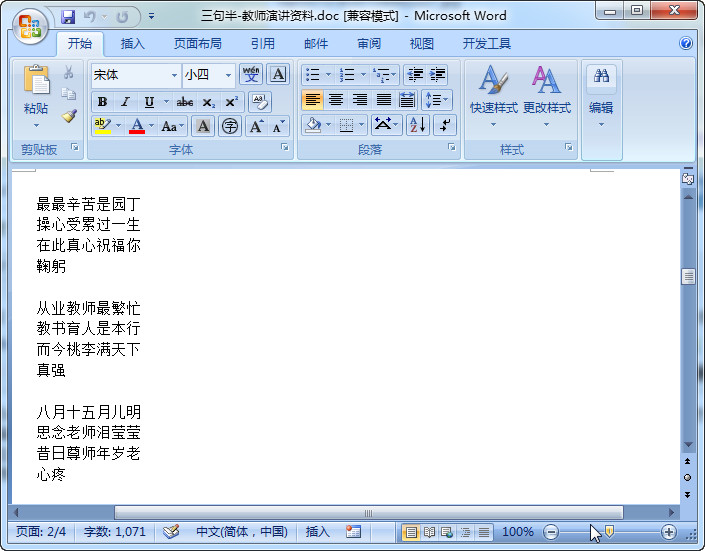Undo the last action
Image resolution: width=705 pixels, height=551 pixels.
click(x=89, y=17)
